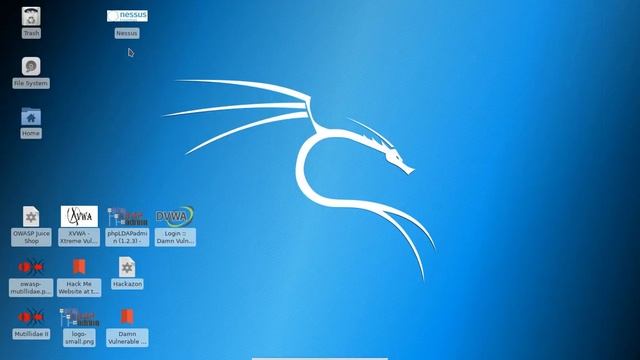Click the Home label text
The width and height of the screenshot is (640, 360).
tap(31, 133)
